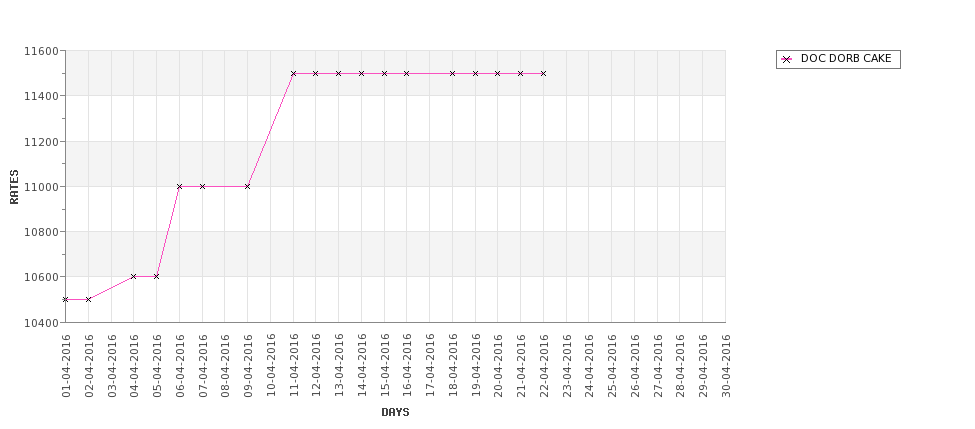The width and height of the screenshot is (975, 429).
Task: Select the 16-04-2016 data point
Action: (407, 73)
